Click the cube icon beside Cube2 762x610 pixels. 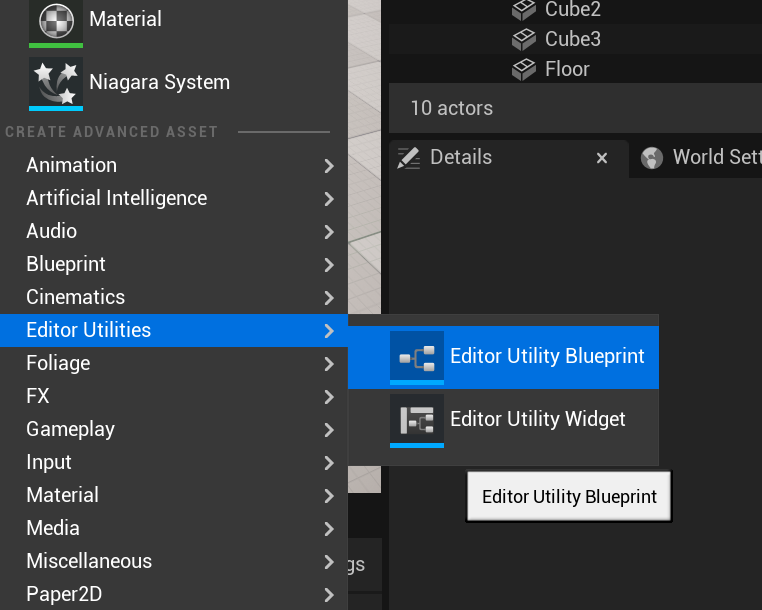524,10
